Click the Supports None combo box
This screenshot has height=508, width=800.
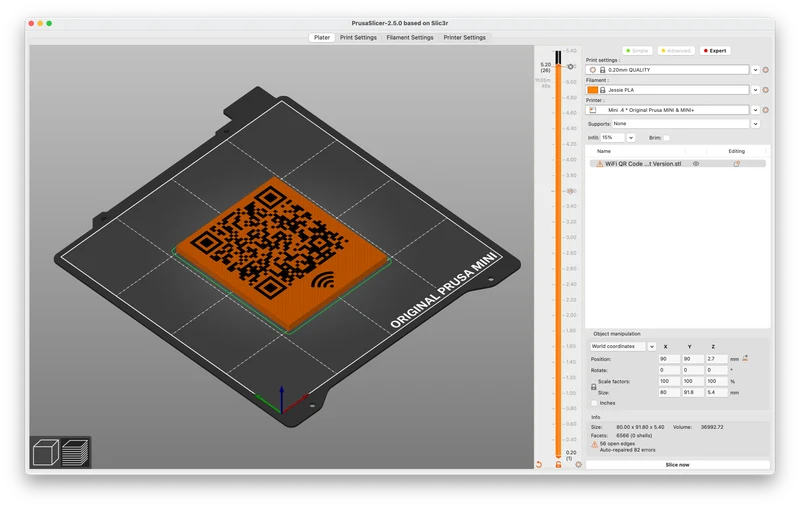(681, 124)
